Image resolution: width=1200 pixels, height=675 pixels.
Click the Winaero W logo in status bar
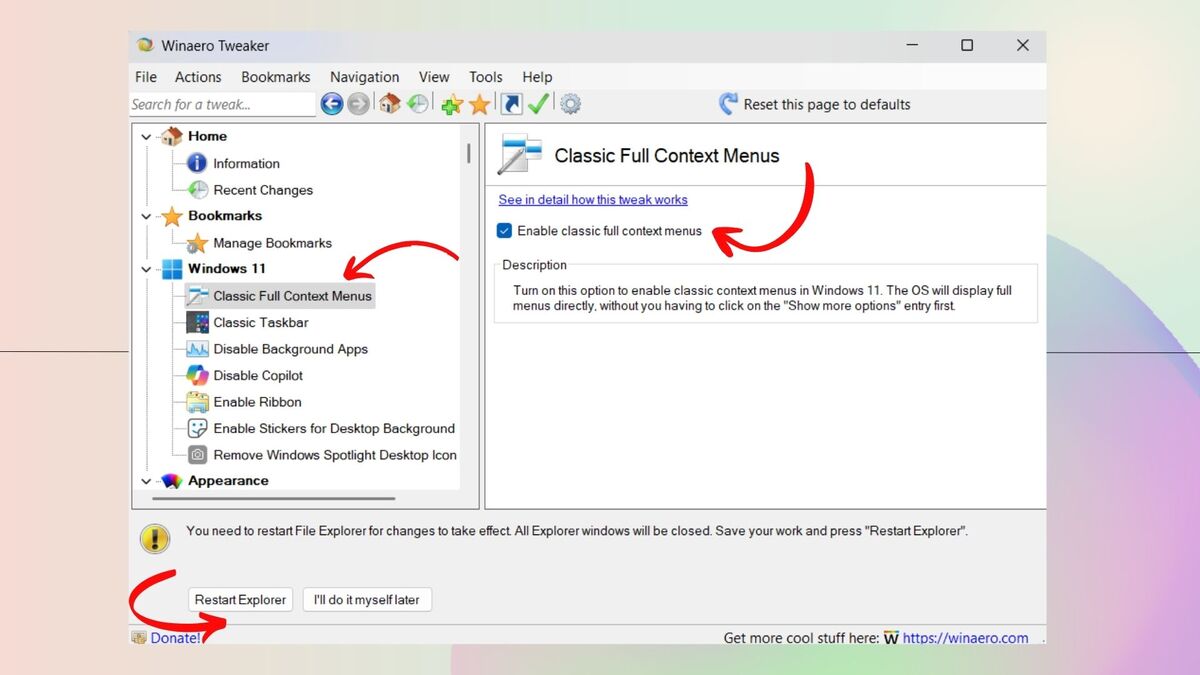[891, 638]
